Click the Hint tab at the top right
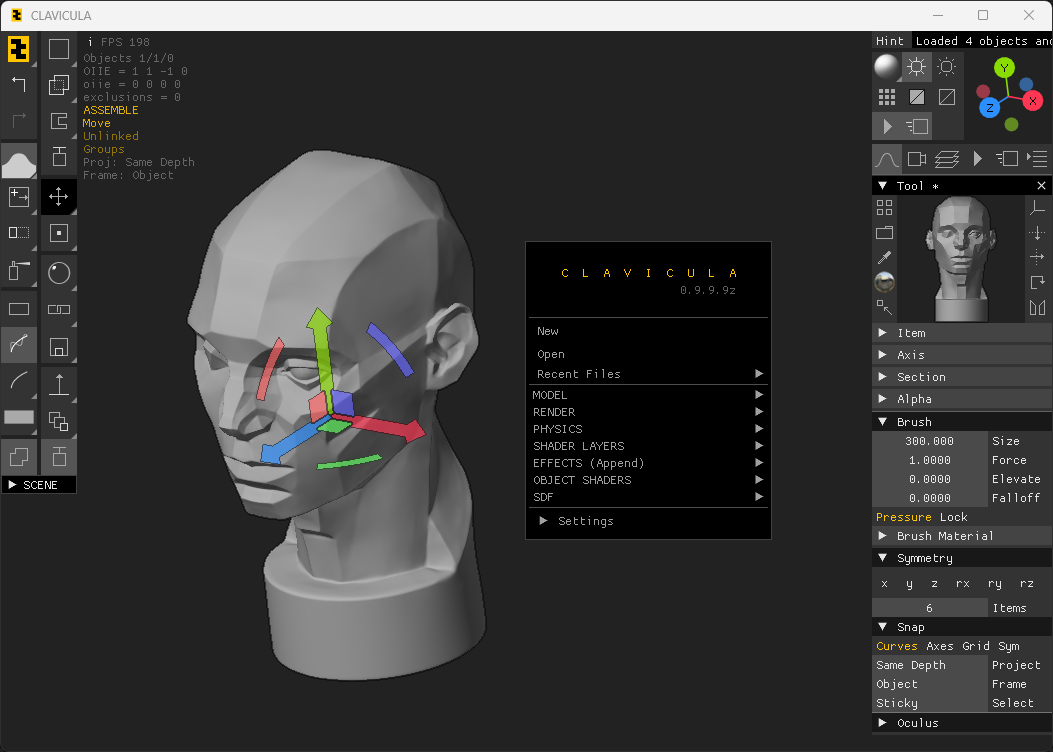1053x752 pixels. (890, 40)
